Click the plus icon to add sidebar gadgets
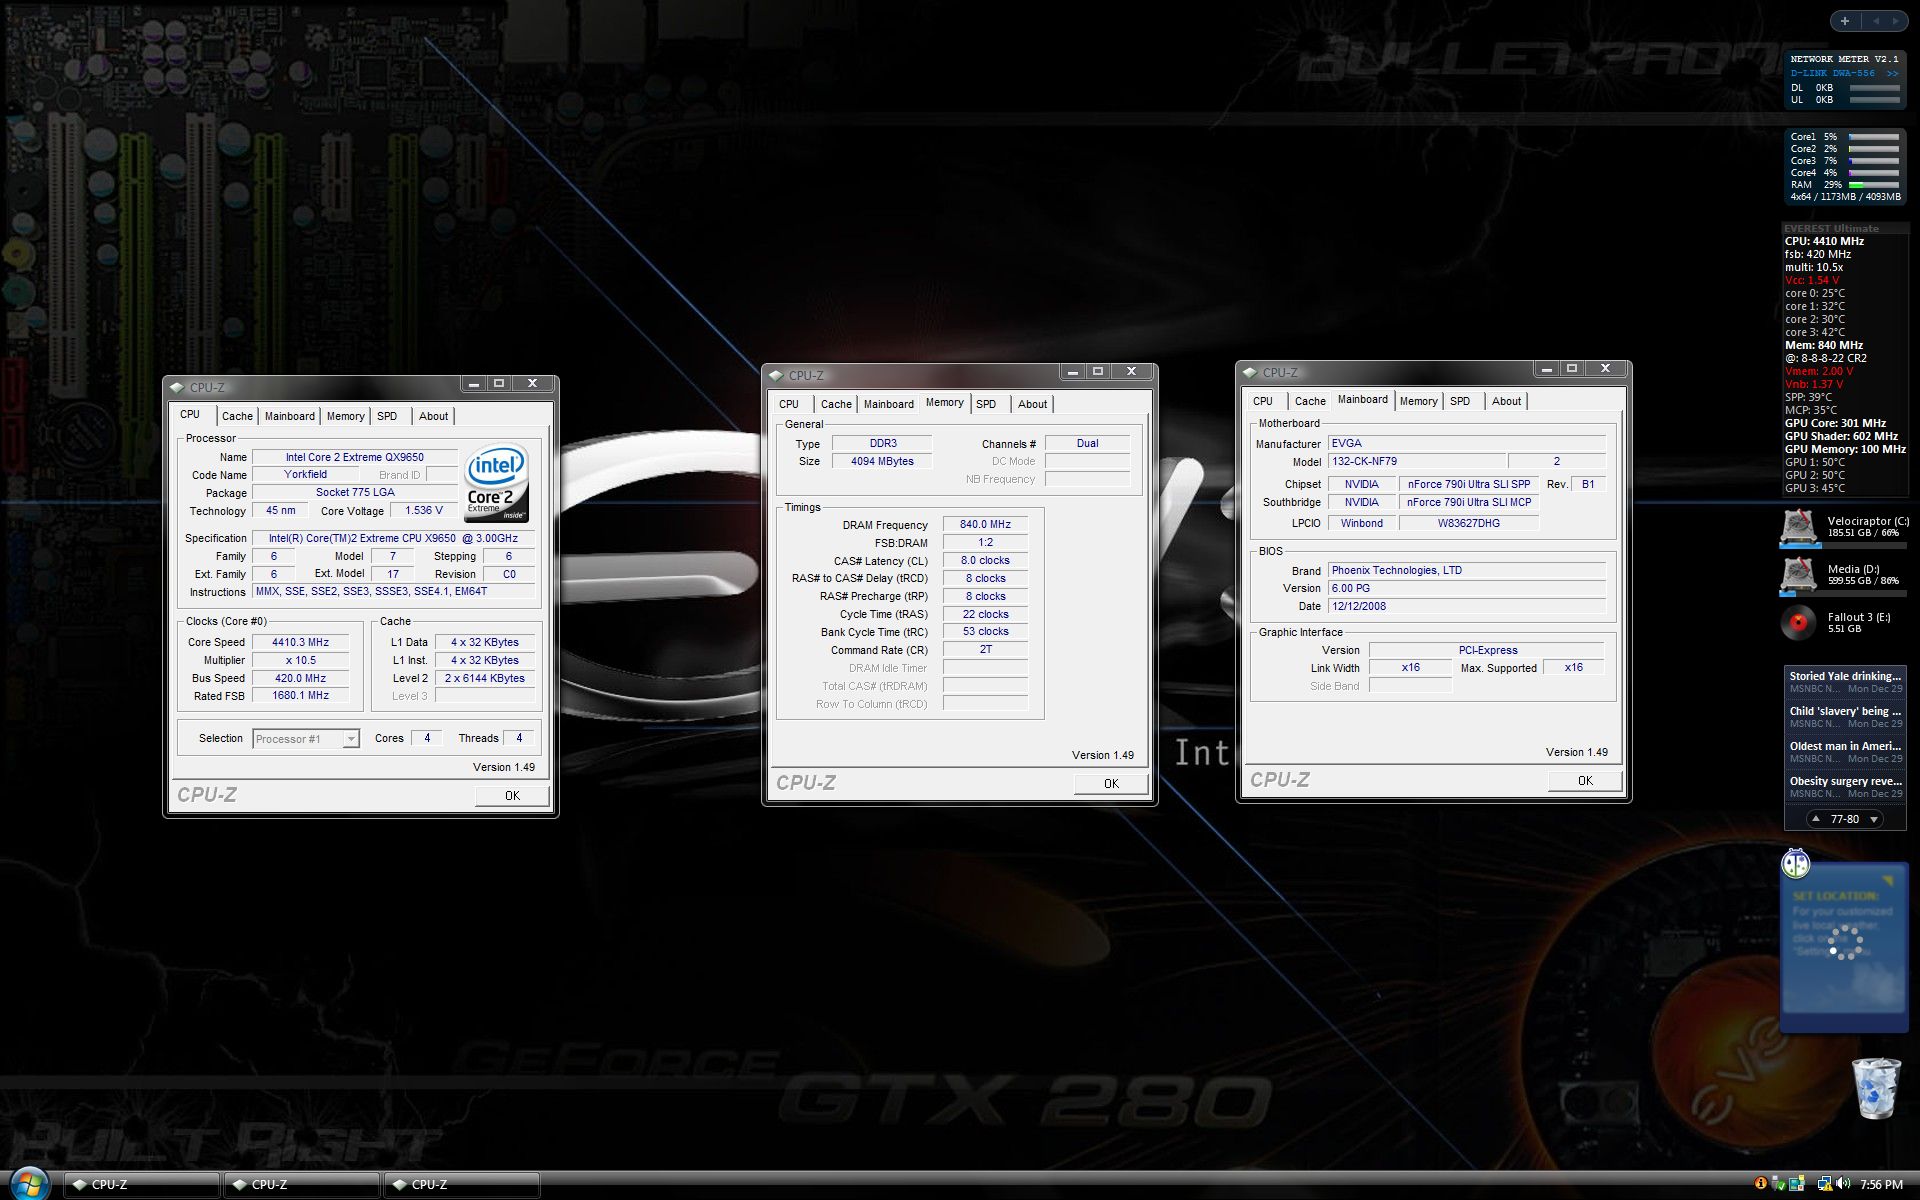Screen dimensions: 1920x1200 coord(1845,20)
